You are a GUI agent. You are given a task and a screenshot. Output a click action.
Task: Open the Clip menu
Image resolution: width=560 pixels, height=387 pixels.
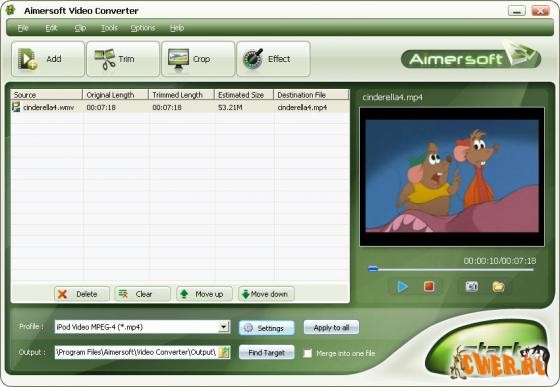click(80, 28)
